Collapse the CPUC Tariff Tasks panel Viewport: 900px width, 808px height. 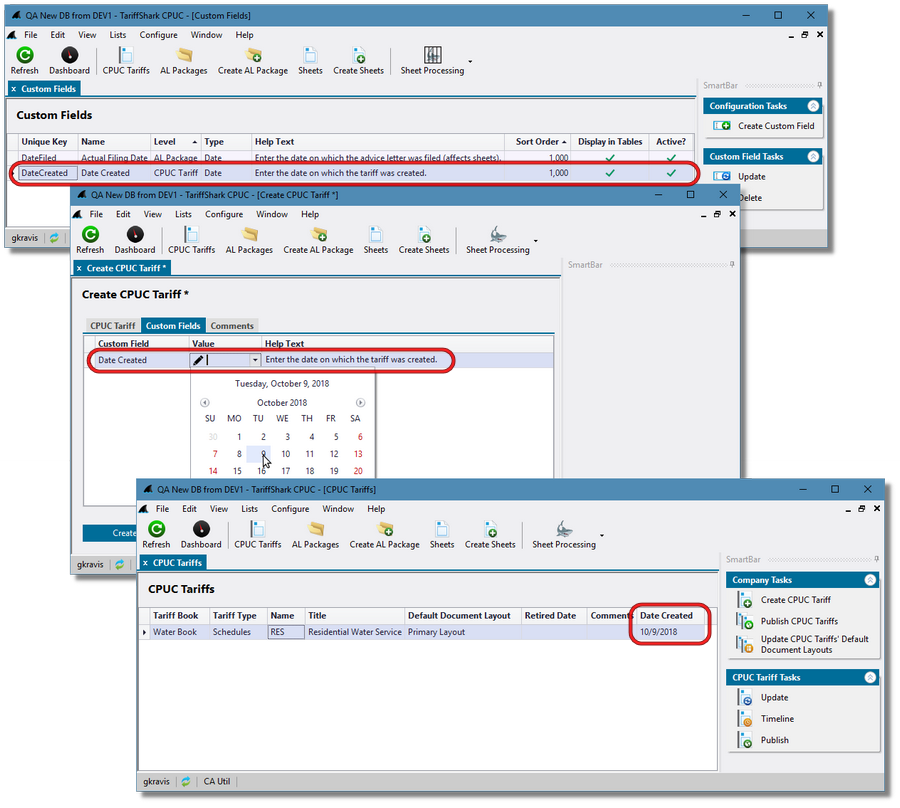(870, 677)
